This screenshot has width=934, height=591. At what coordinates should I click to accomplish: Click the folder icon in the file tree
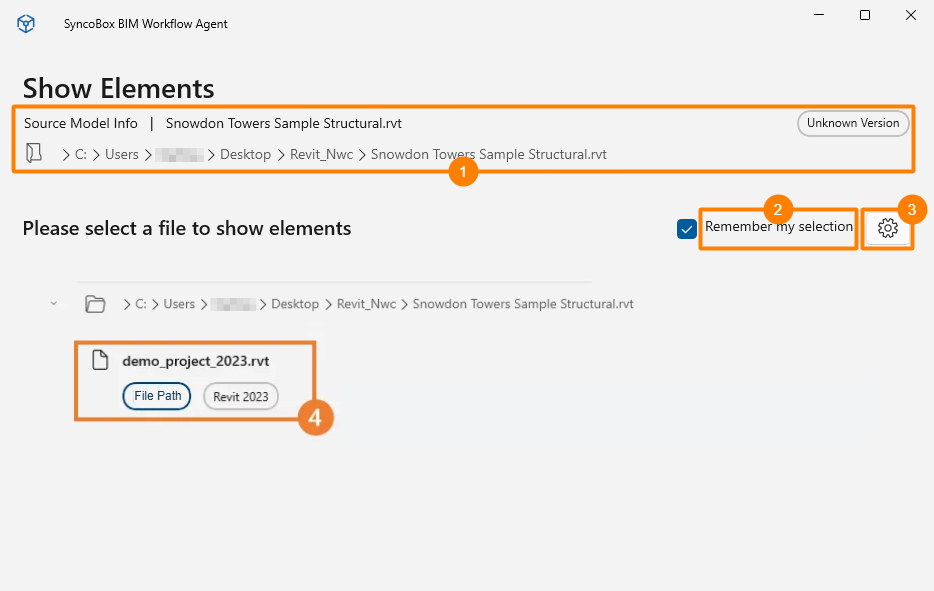coord(95,304)
